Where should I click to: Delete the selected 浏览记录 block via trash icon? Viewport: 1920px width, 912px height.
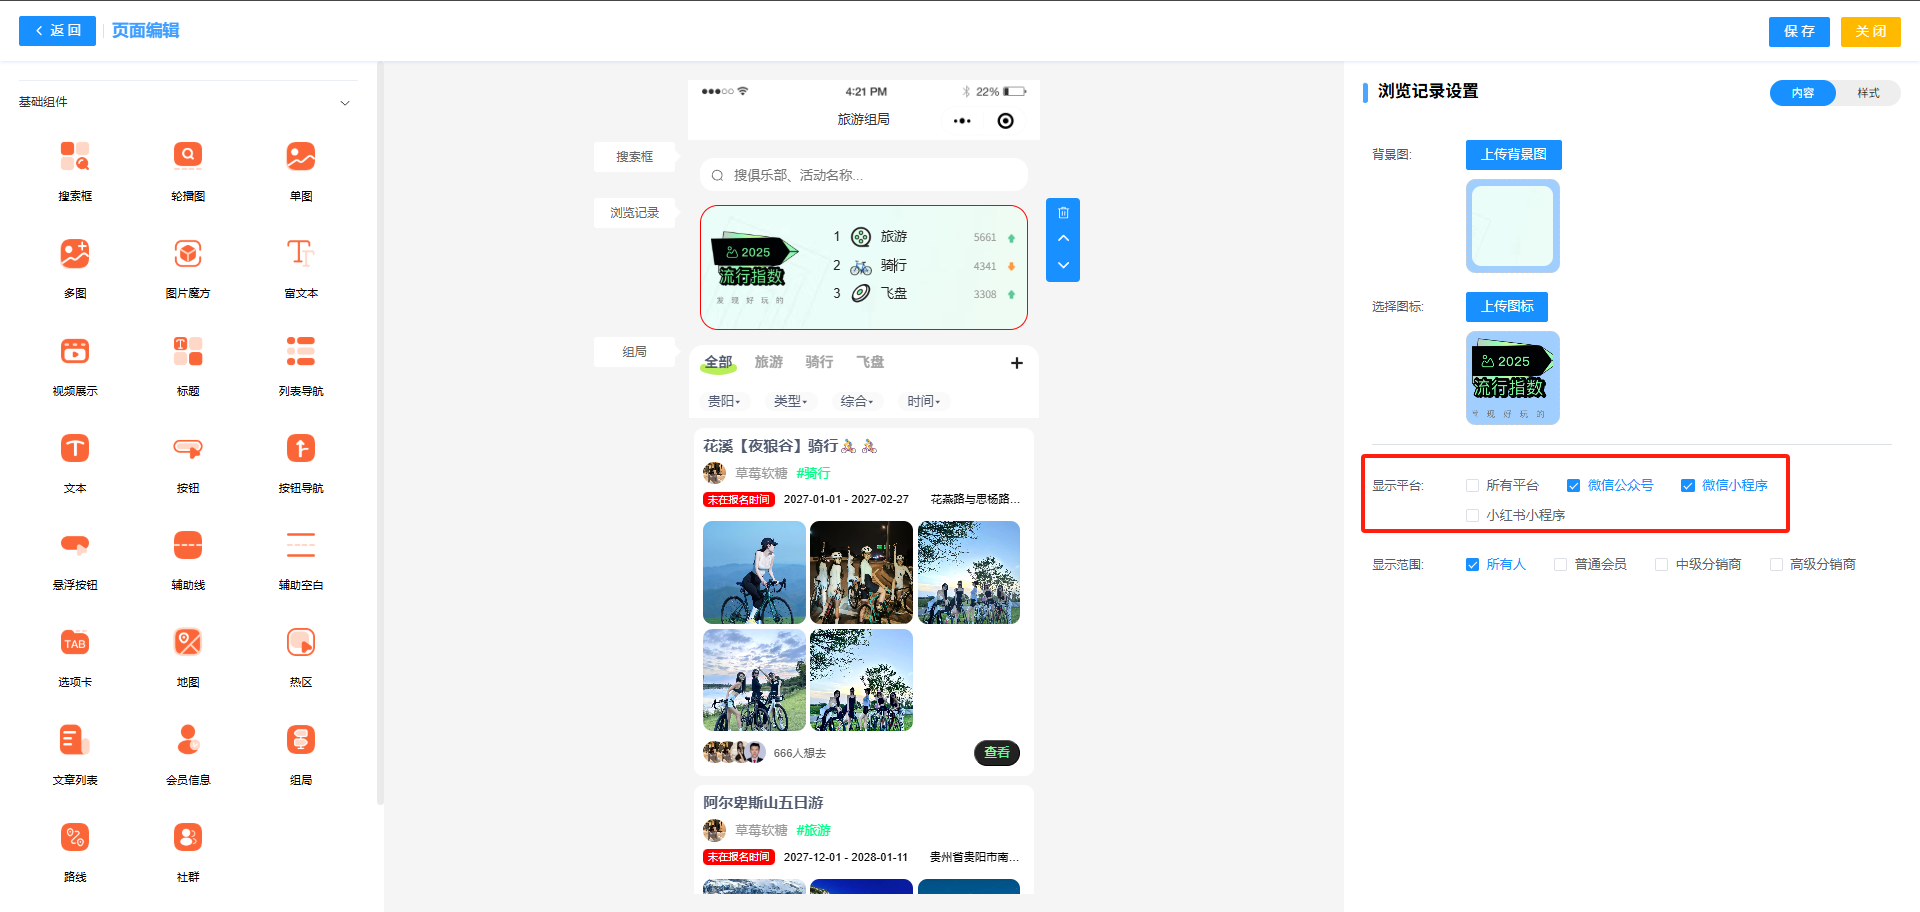1063,213
